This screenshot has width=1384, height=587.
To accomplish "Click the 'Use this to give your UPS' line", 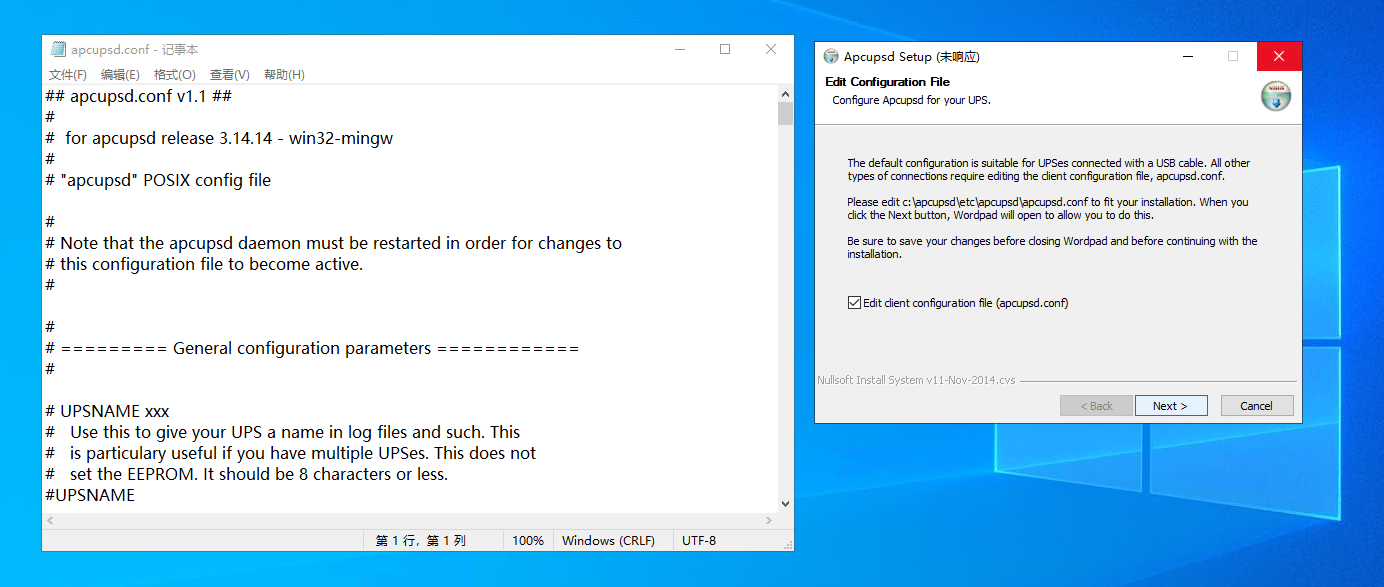I will pos(283,432).
